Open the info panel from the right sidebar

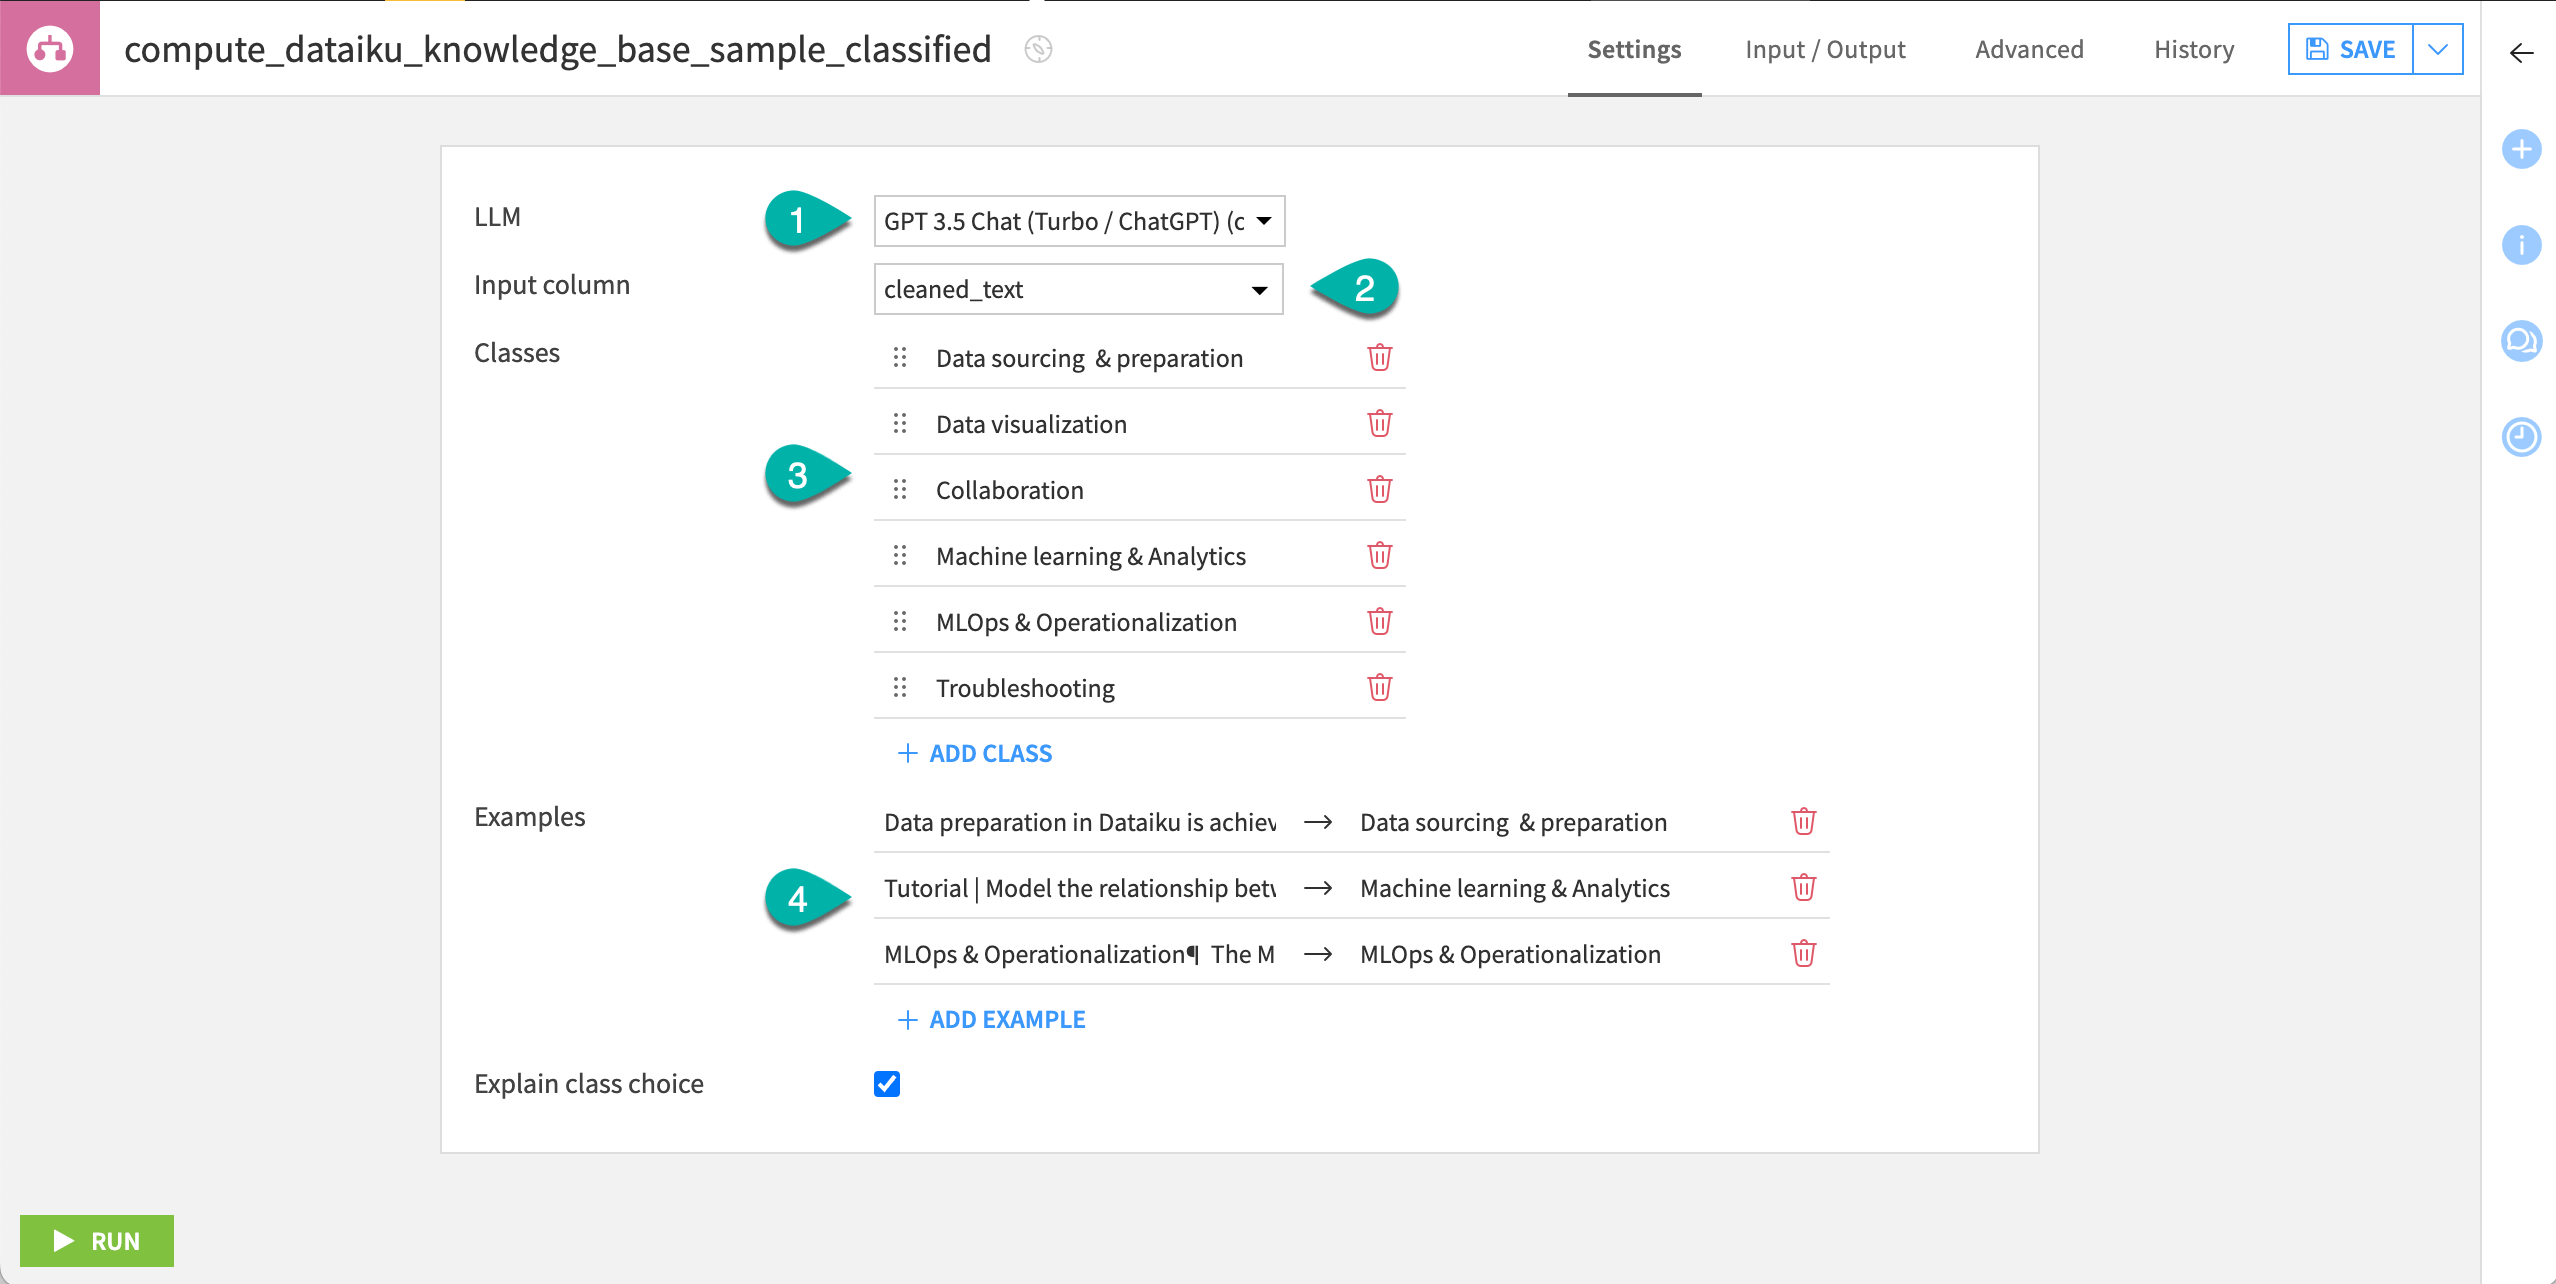tap(2521, 244)
